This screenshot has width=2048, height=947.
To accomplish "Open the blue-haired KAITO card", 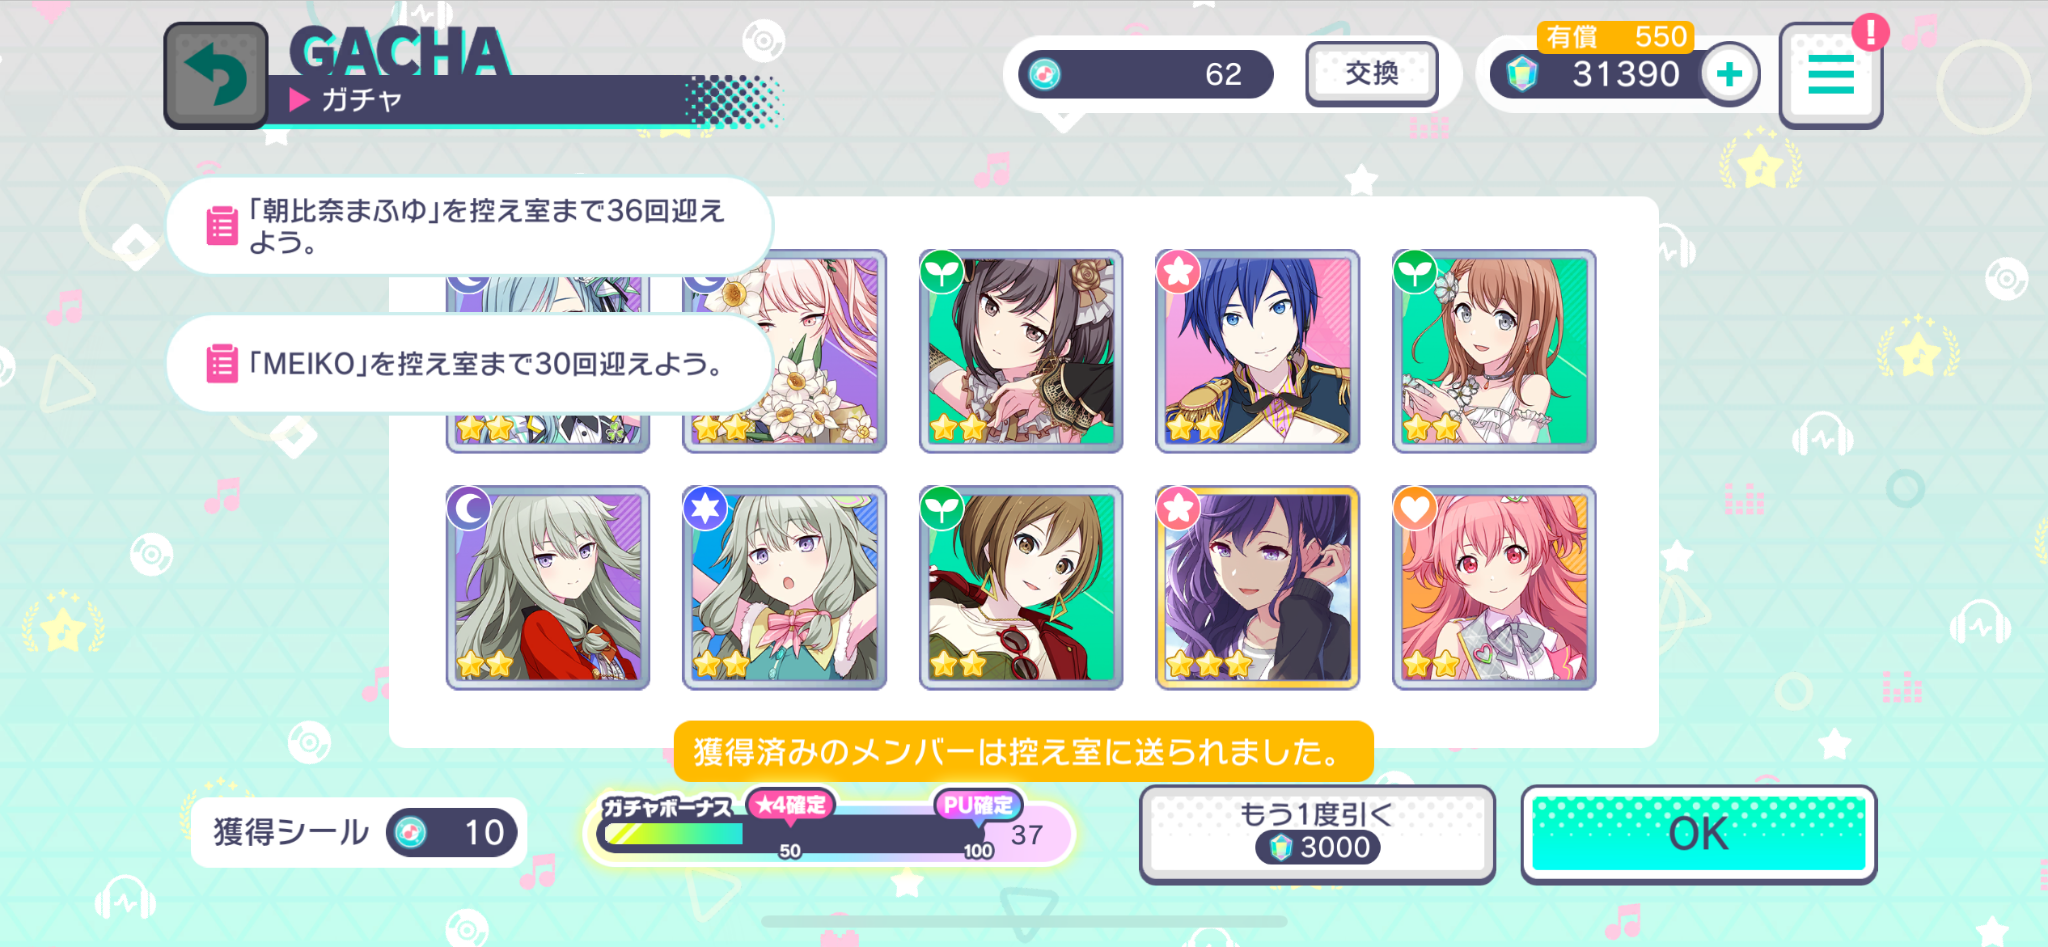I will click(x=1257, y=351).
